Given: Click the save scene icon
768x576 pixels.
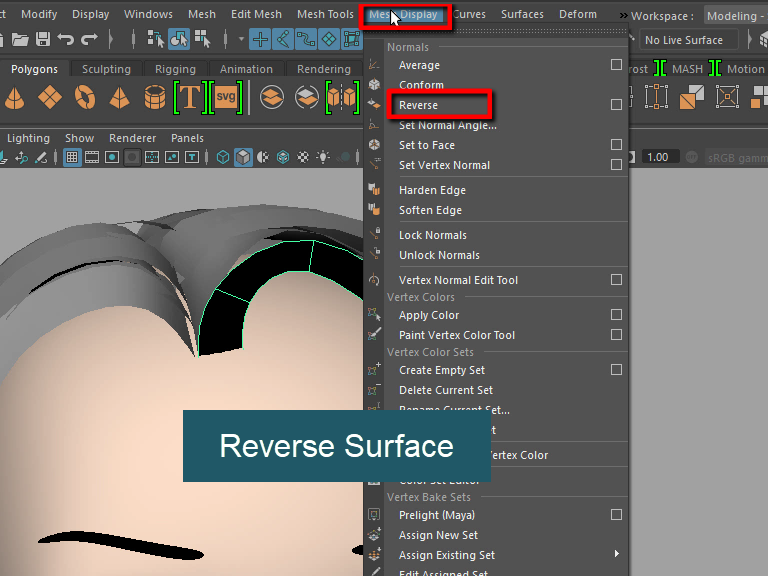Looking at the screenshot, I should click(x=43, y=39).
